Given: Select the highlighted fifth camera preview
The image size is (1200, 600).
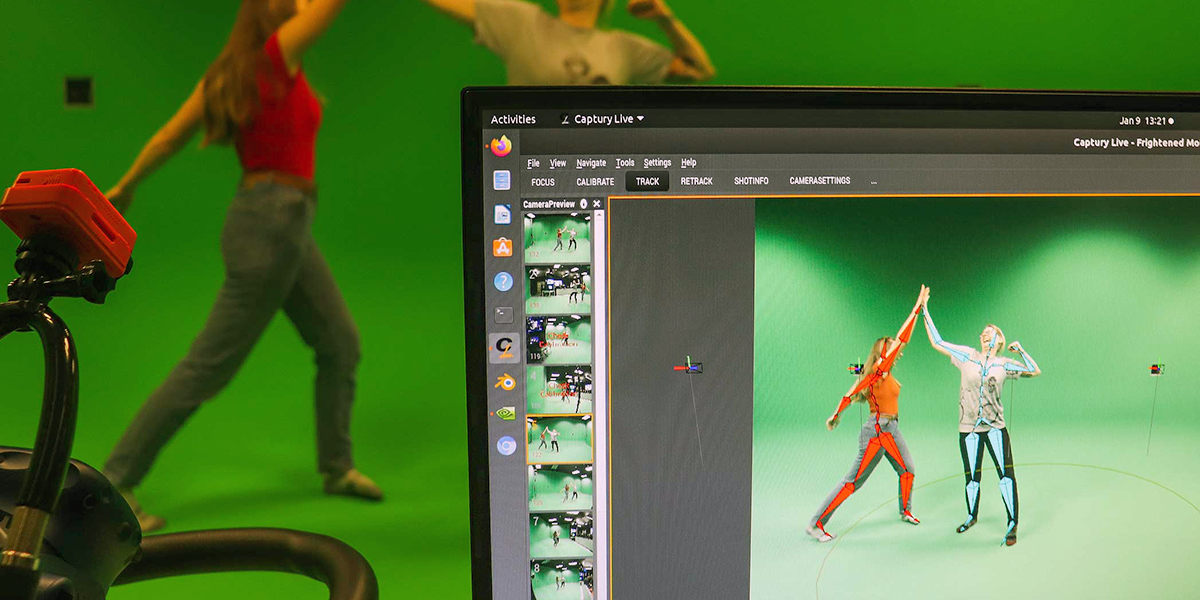Looking at the screenshot, I should click(560, 440).
